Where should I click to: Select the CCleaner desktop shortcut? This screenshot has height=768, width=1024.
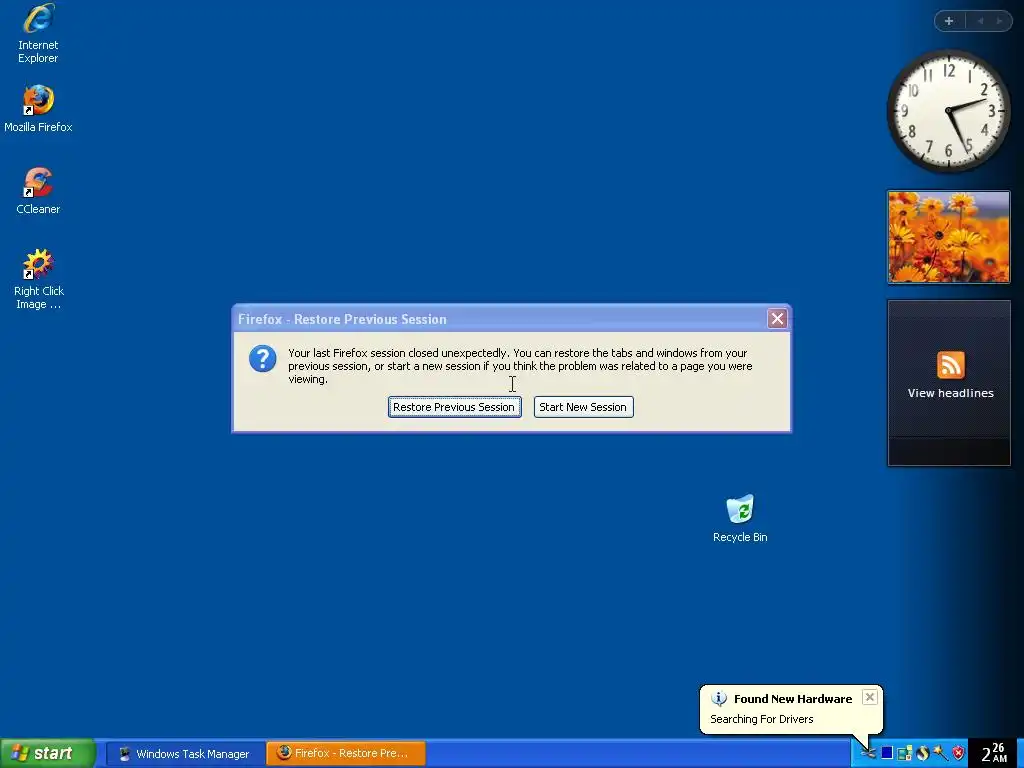(38, 191)
